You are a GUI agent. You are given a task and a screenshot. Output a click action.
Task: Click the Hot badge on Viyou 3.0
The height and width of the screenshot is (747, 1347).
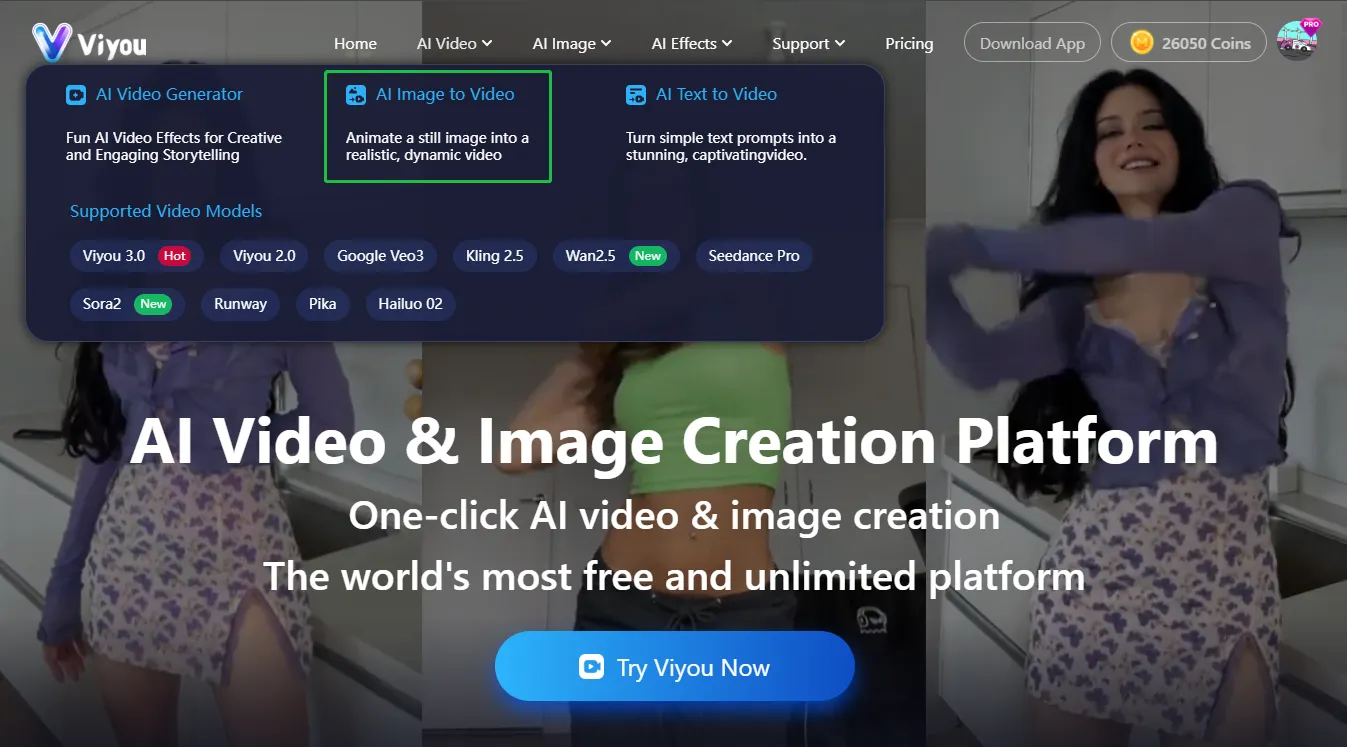pyautogui.click(x=174, y=255)
